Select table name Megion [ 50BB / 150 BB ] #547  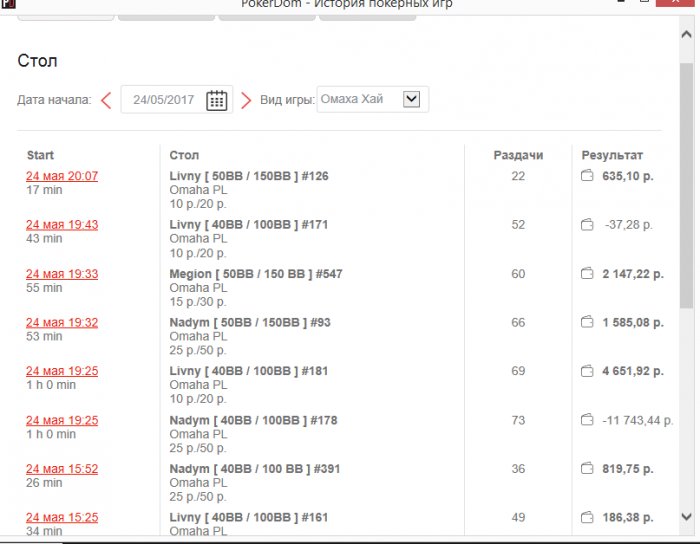pyautogui.click(x=256, y=274)
